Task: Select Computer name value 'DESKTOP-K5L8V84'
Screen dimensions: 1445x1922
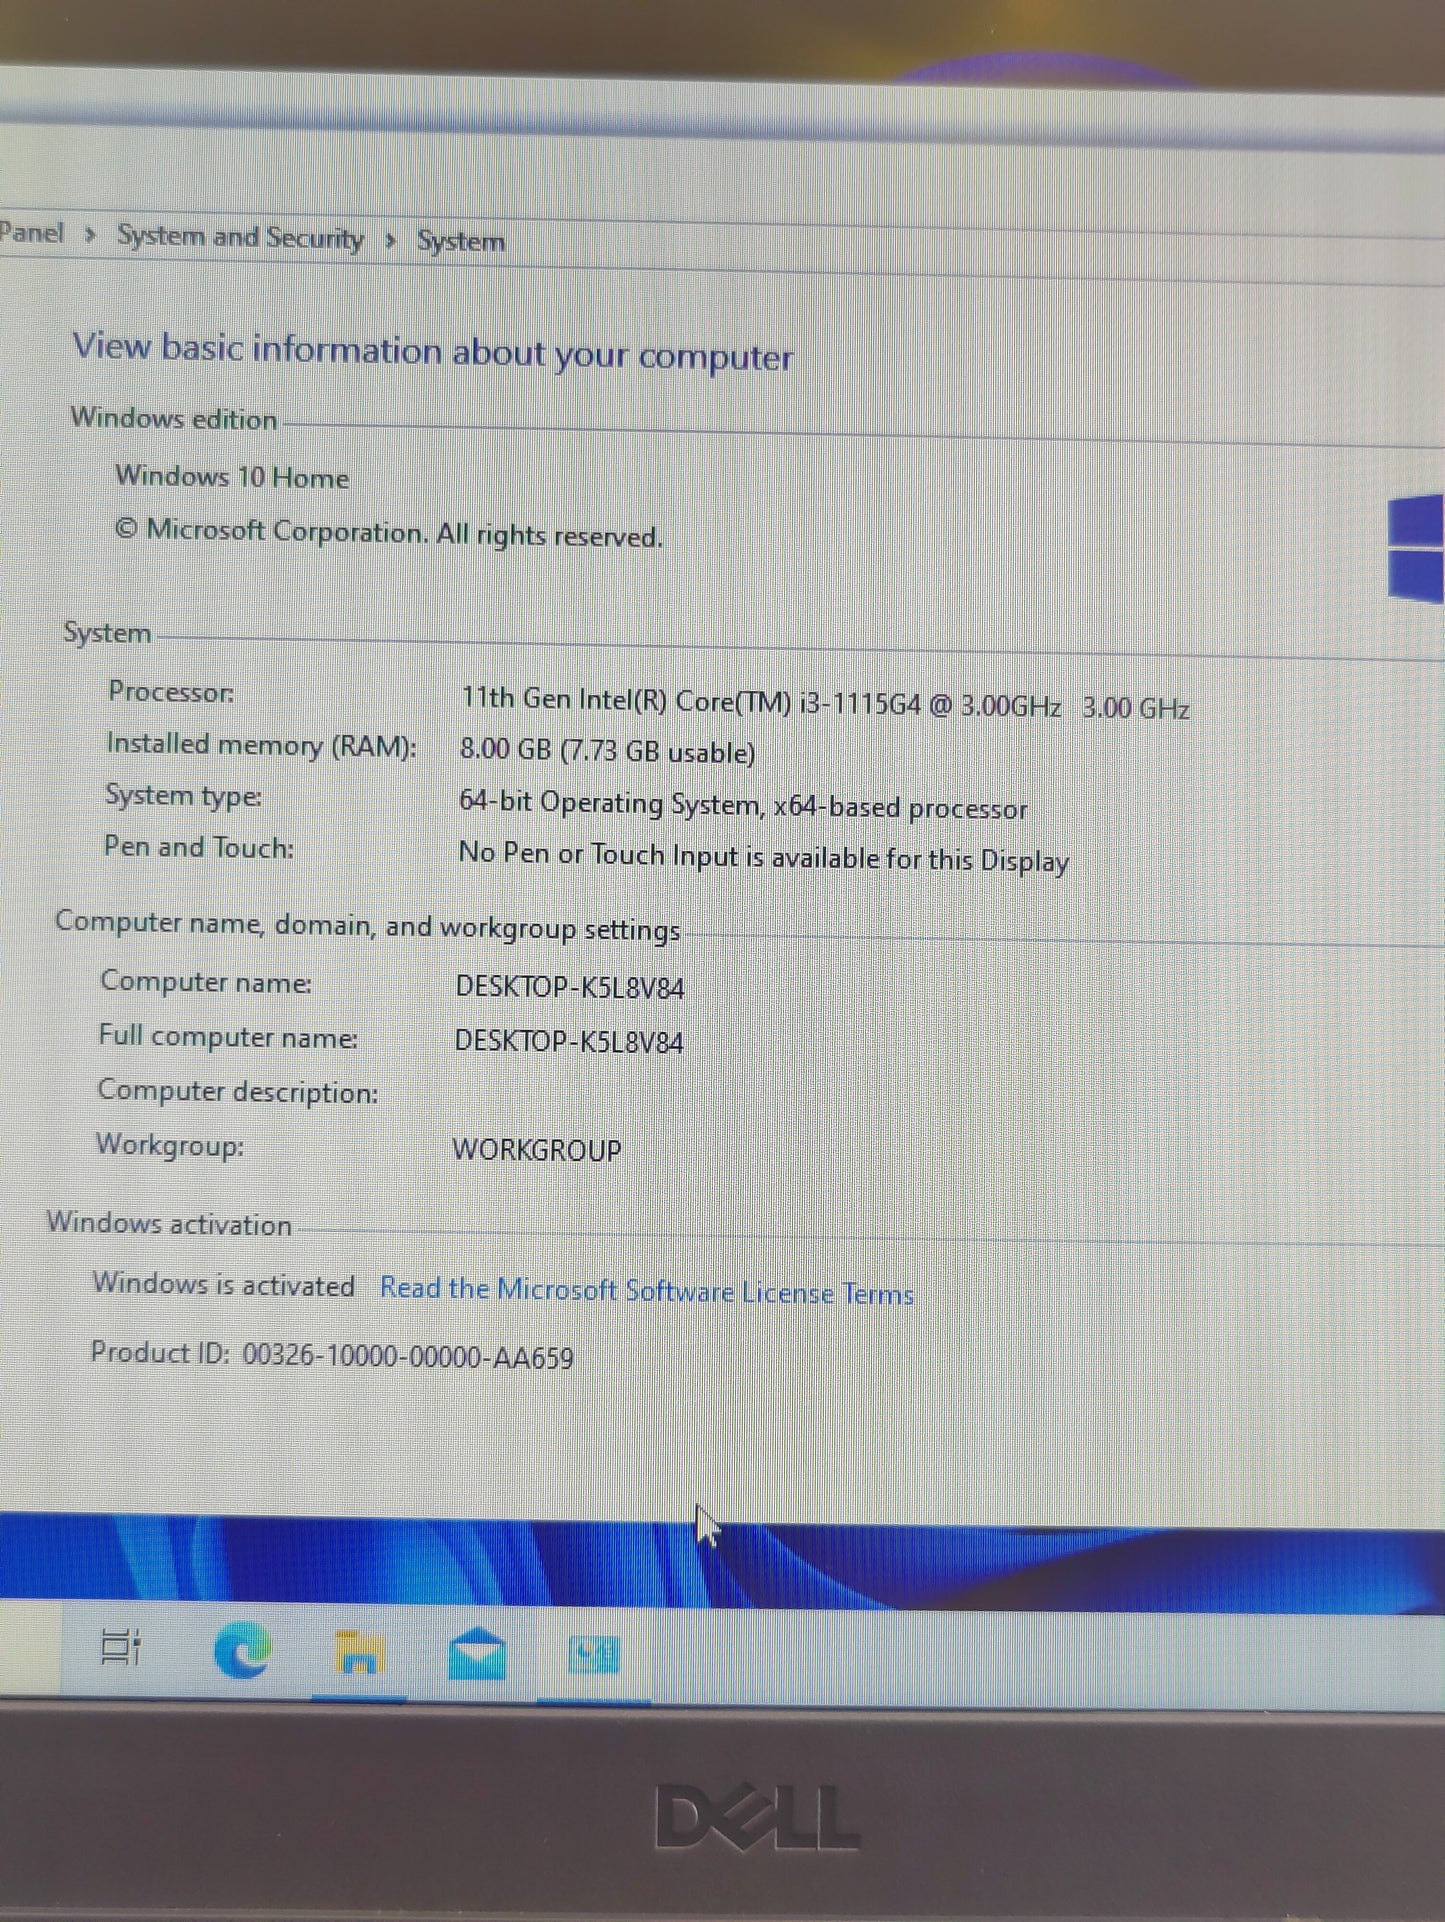Action: coord(569,987)
